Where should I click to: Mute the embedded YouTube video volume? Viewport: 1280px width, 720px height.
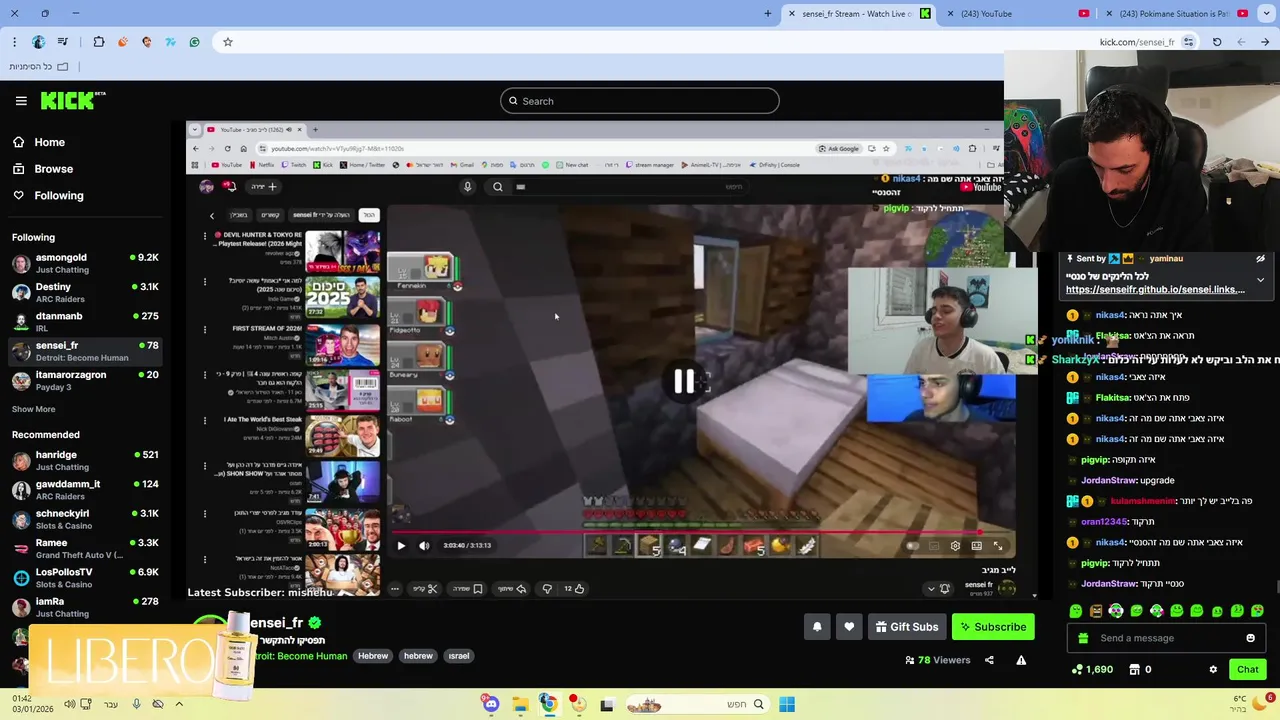(424, 546)
